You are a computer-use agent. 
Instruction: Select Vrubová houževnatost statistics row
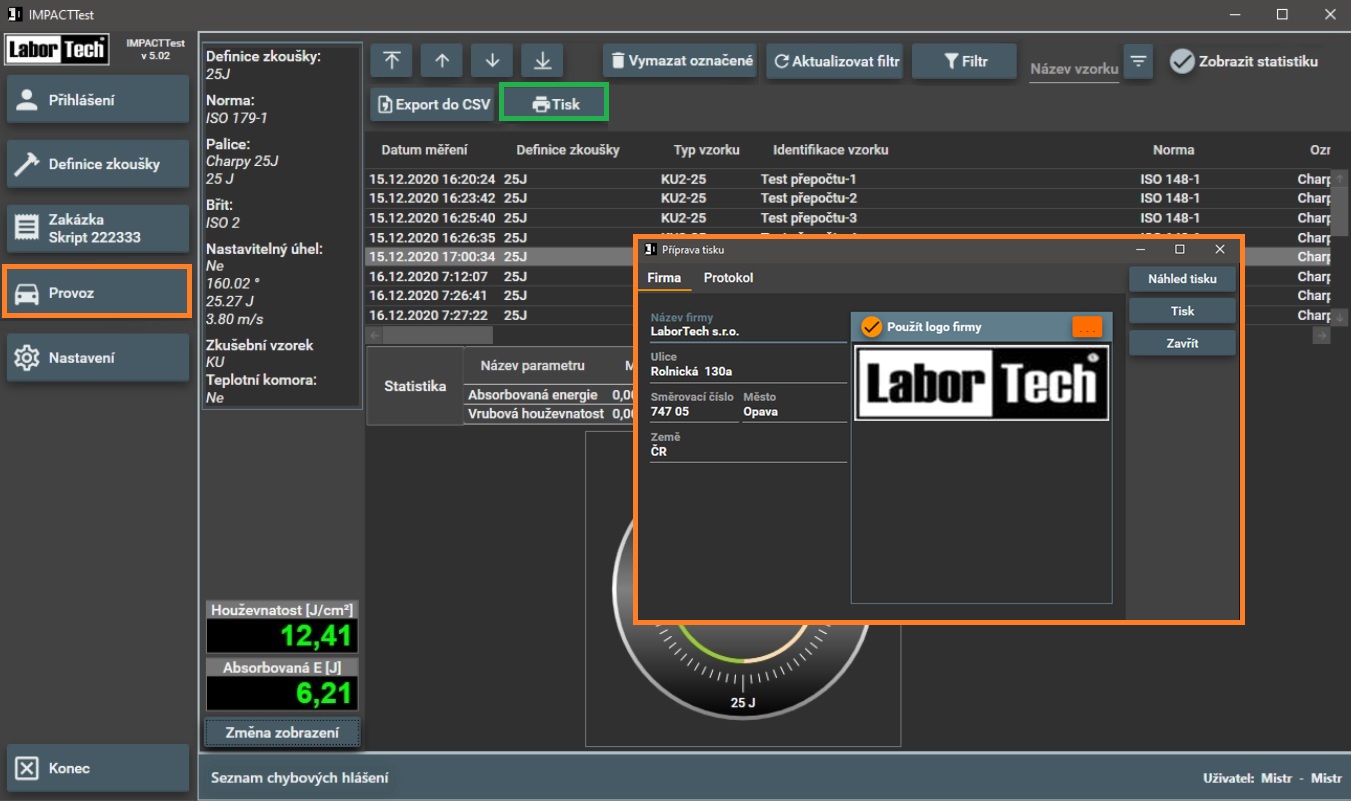[x=550, y=413]
